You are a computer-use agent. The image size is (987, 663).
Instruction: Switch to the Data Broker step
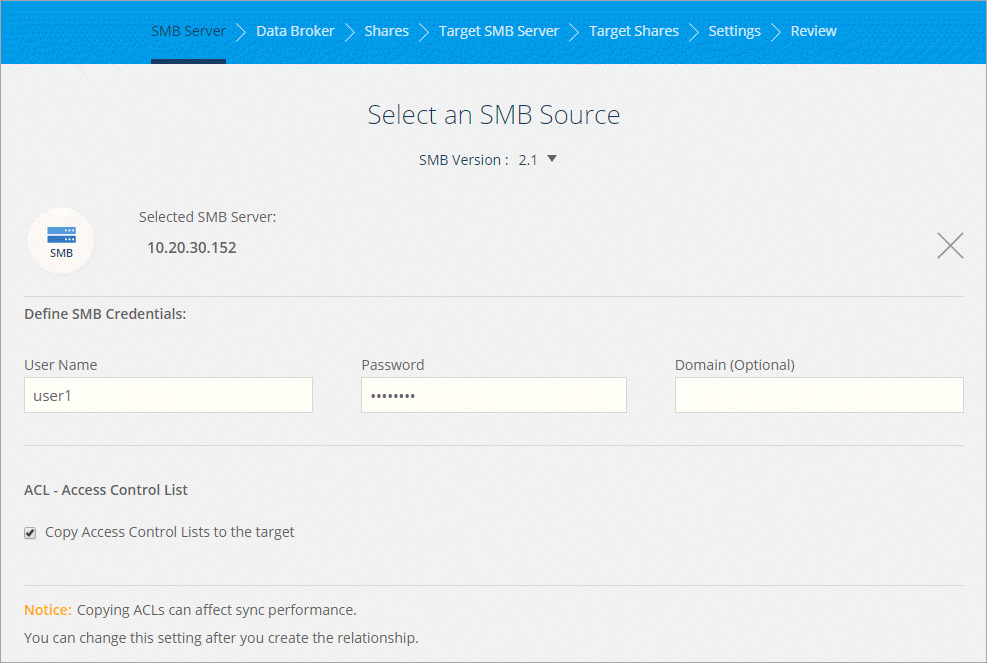click(295, 31)
